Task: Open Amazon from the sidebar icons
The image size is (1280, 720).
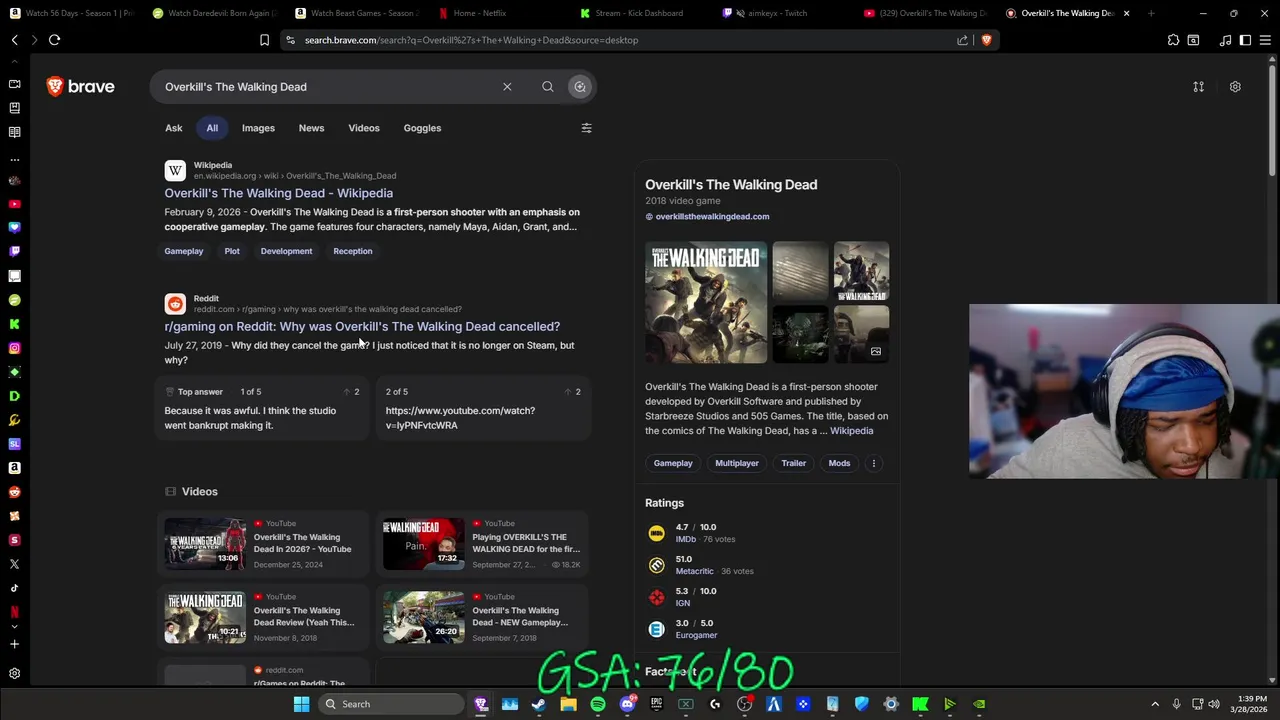Action: [x=14, y=468]
